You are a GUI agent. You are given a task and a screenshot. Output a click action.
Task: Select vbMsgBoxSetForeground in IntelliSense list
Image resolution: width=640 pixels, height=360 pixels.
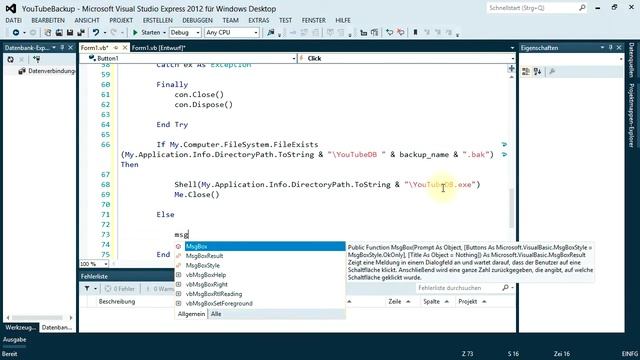[x=260, y=303]
